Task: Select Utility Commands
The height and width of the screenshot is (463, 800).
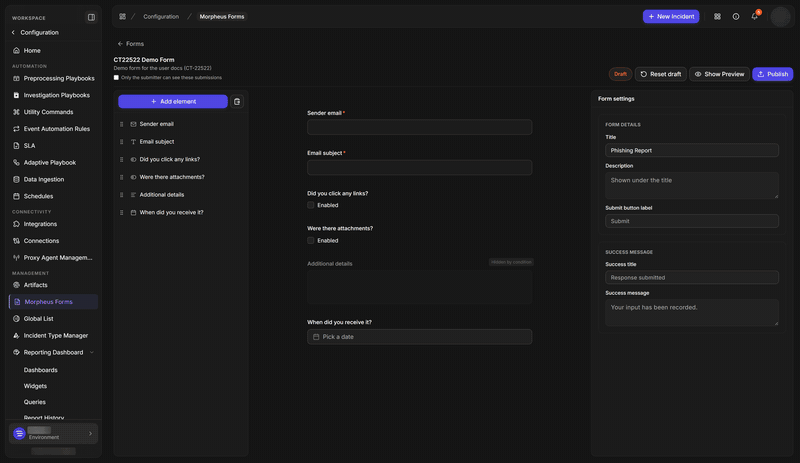Action: click(x=48, y=112)
